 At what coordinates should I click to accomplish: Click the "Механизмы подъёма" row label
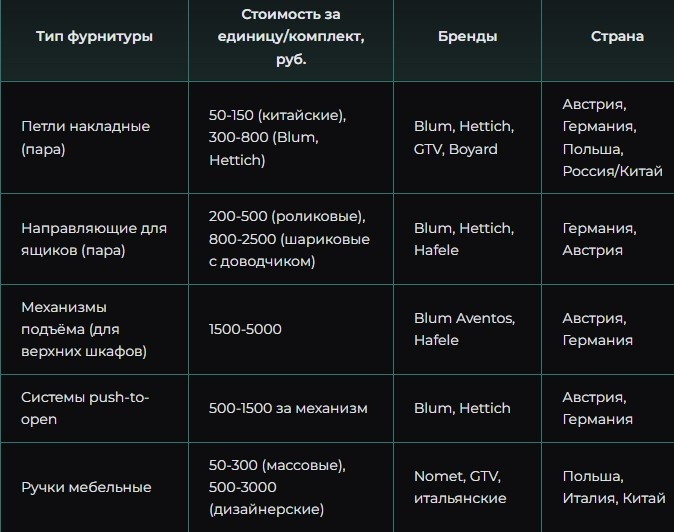pyautogui.click(x=84, y=329)
